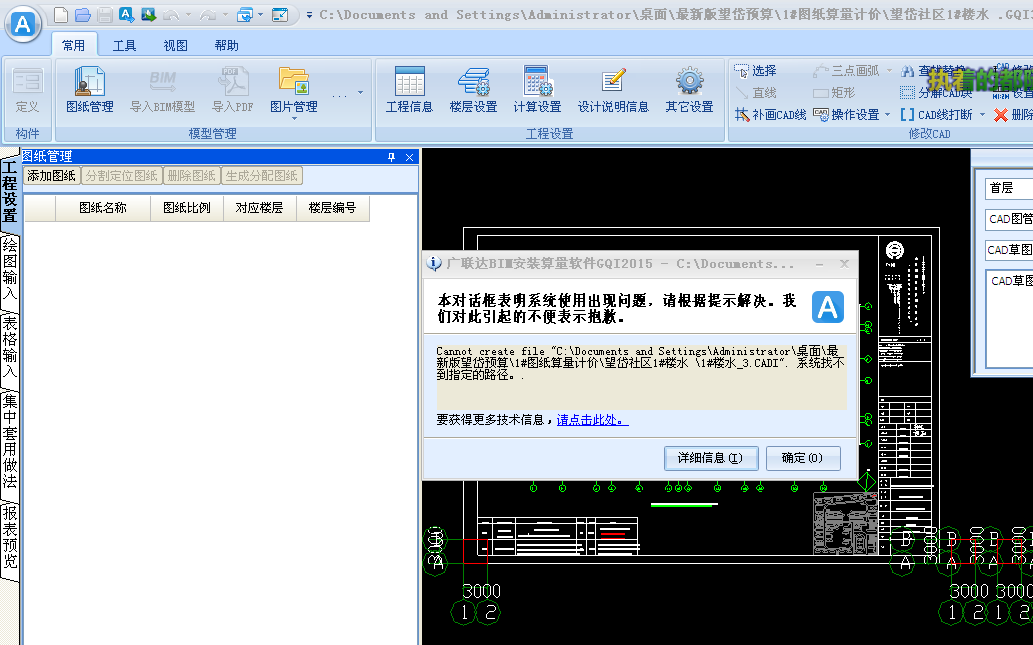Expand the undo history dropdown arrow
The image size is (1033, 645).
coord(188,14)
